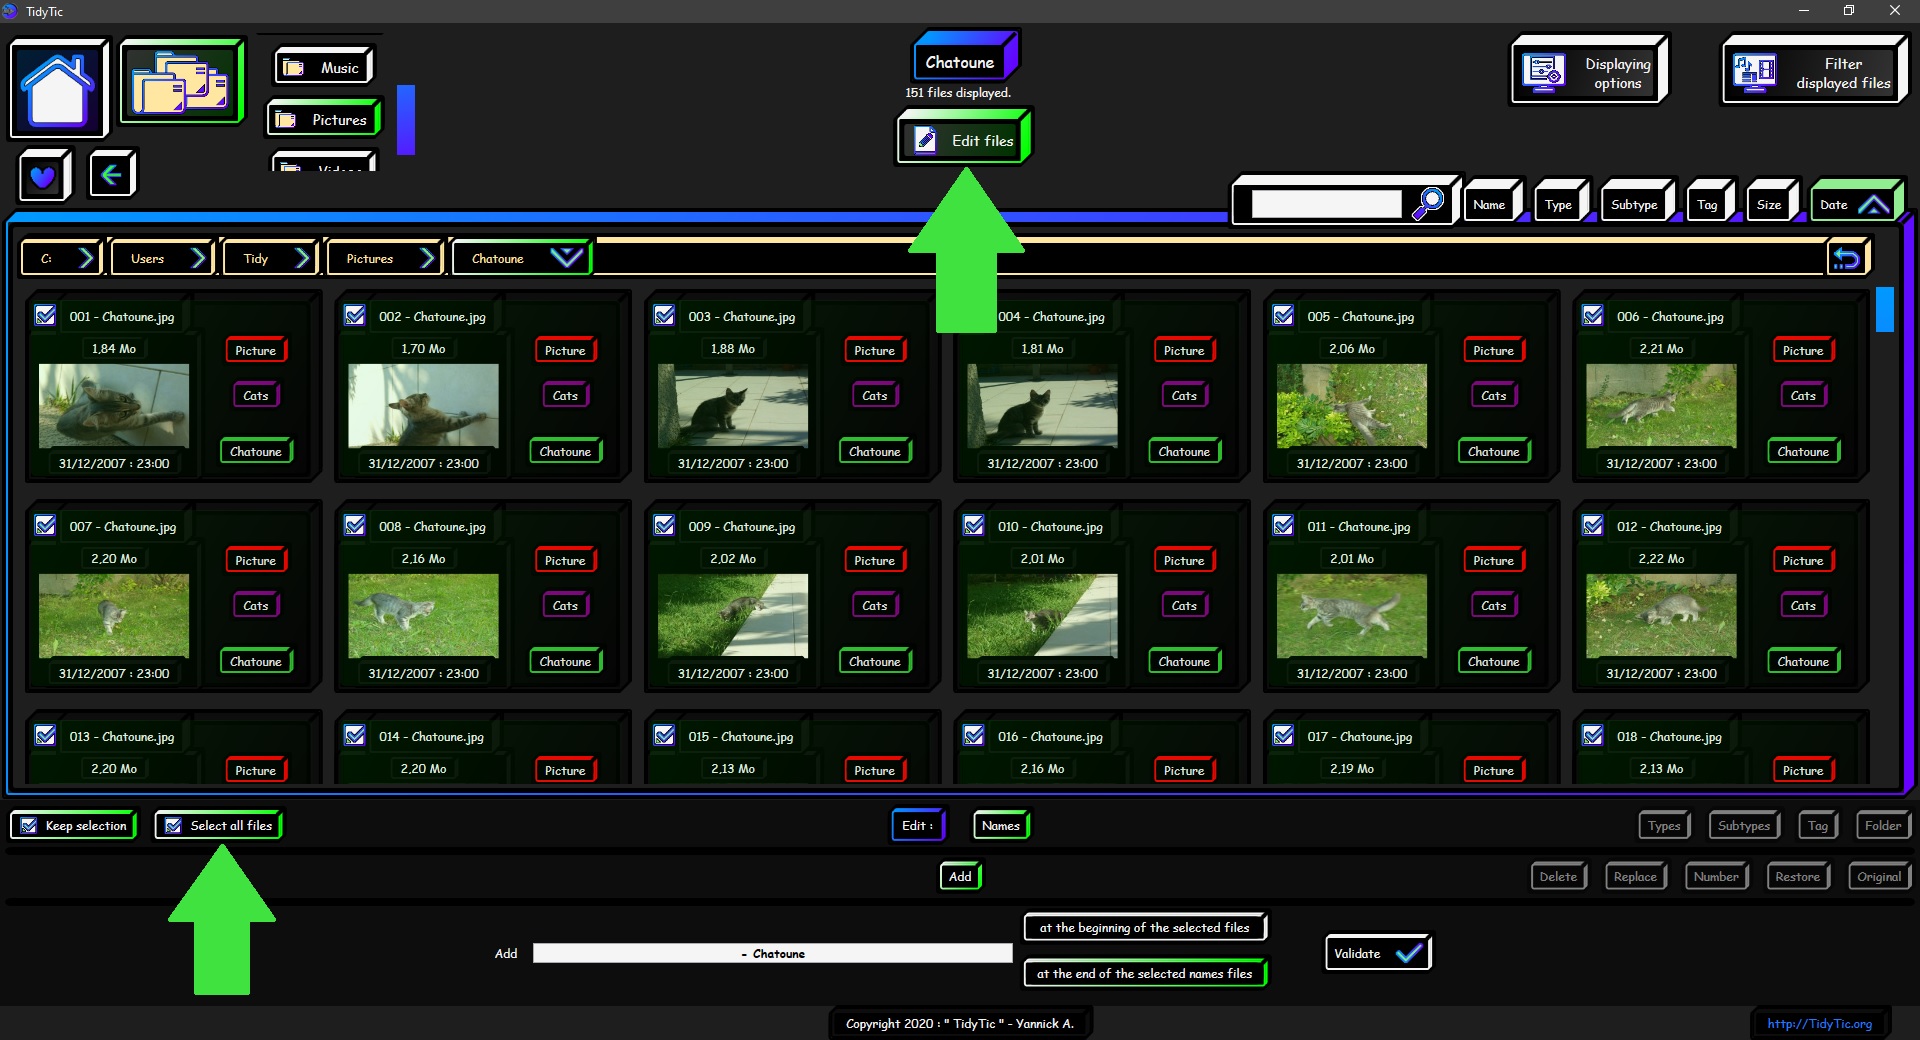The width and height of the screenshot is (1920, 1040).
Task: Toggle the Date sort direction arrow
Action: click(1873, 205)
